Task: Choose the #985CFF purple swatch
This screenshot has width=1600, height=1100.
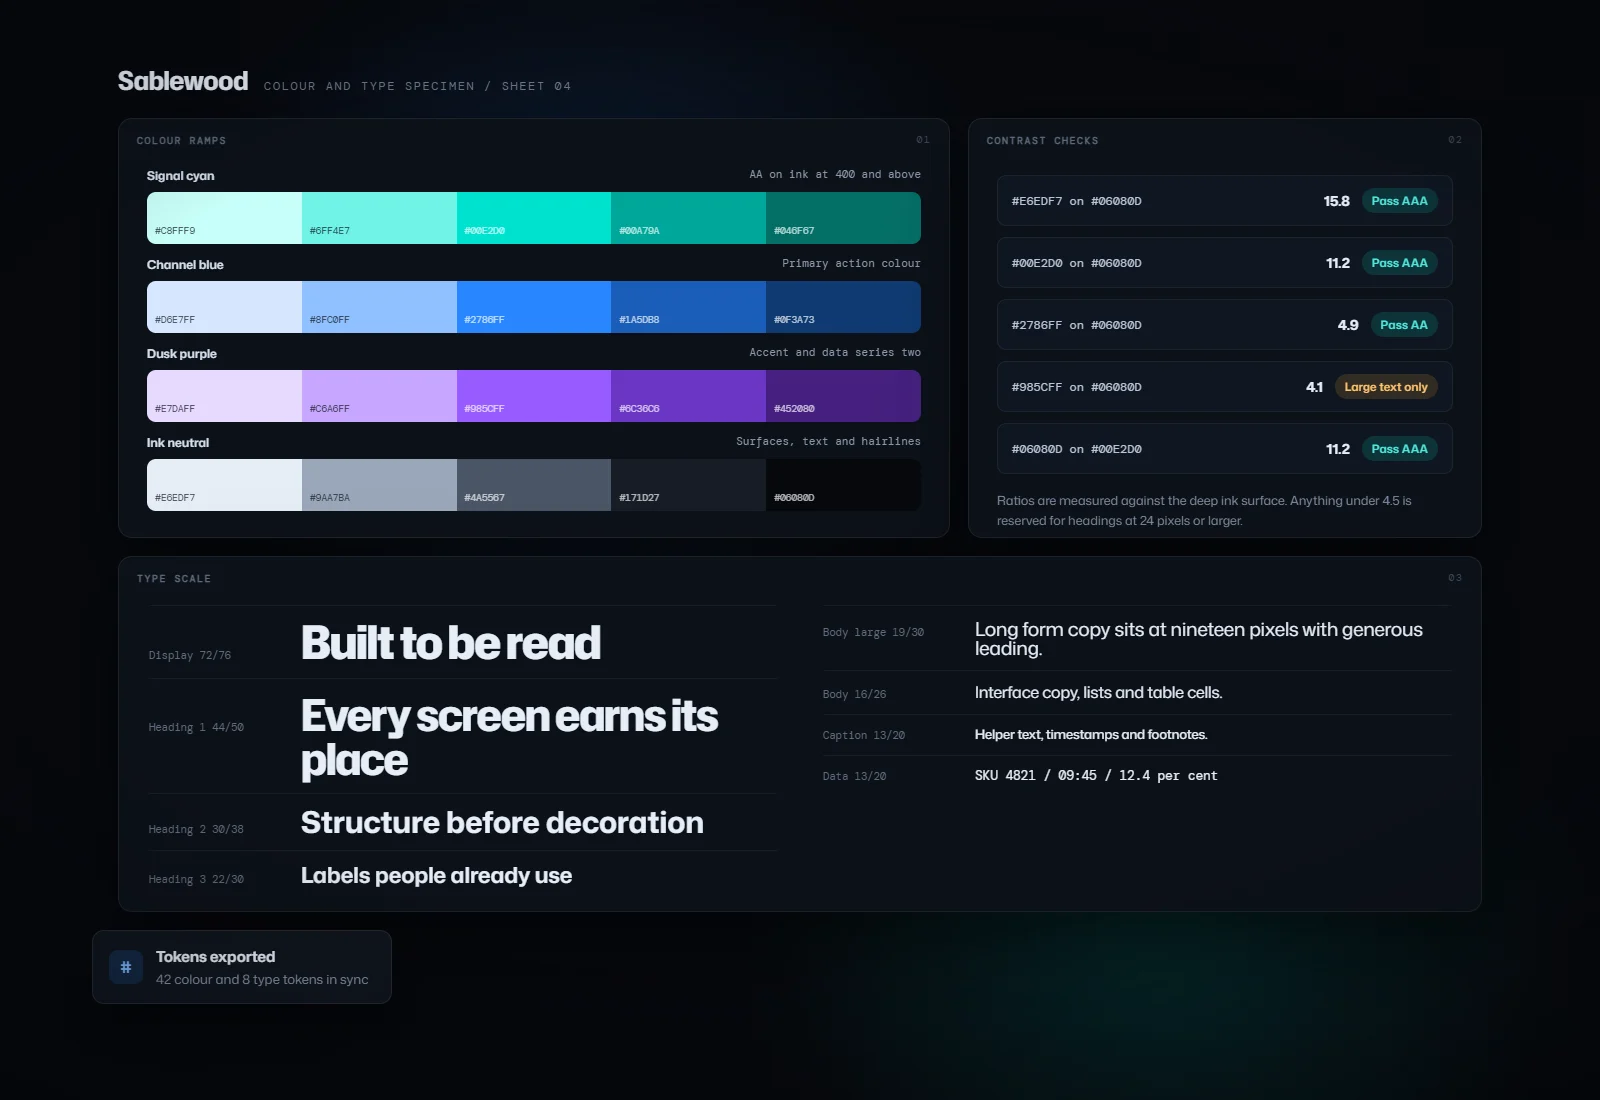Action: 534,396
